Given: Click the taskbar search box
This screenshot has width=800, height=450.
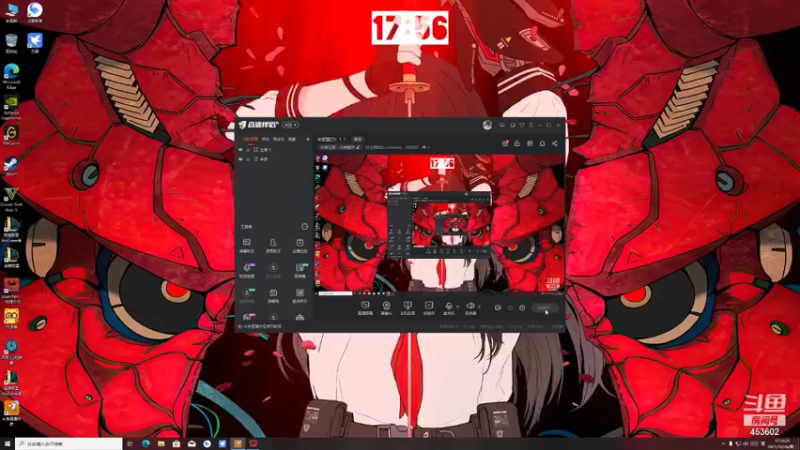Looking at the screenshot, I should (x=69, y=444).
